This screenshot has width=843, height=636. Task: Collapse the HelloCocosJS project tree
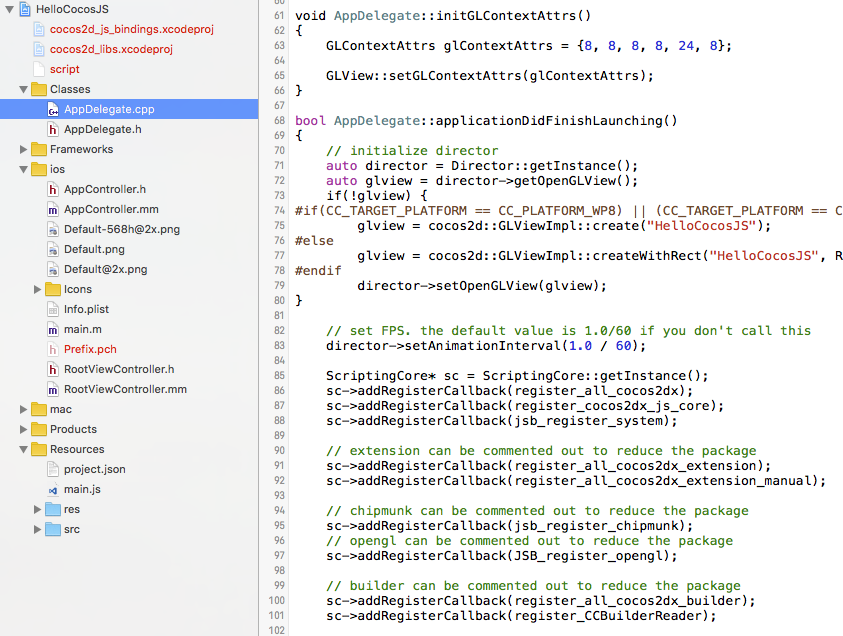pyautogui.click(x=10, y=9)
